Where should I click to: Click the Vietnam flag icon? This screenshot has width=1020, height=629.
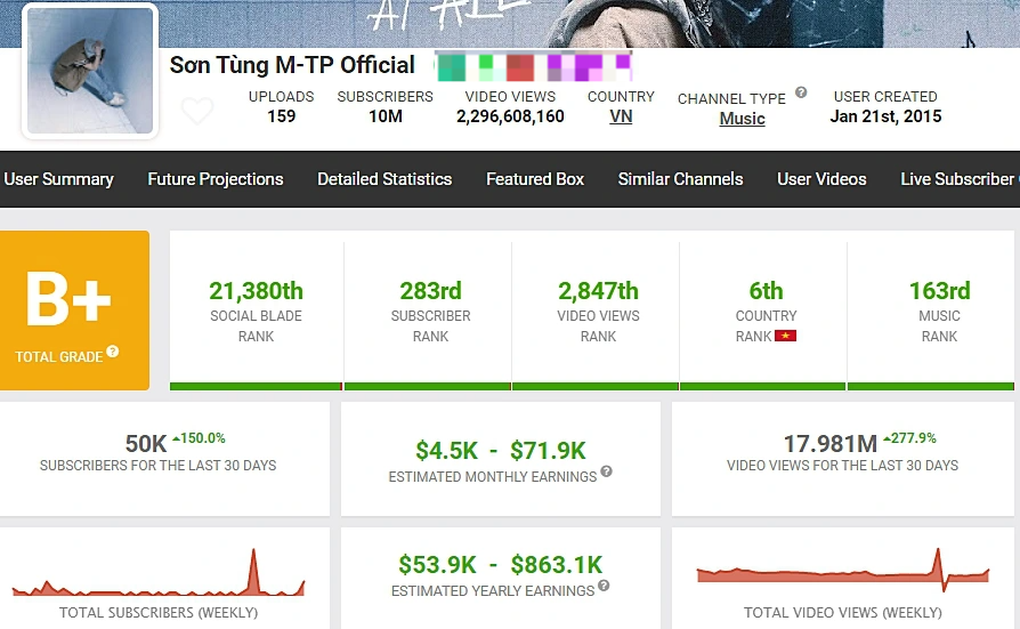coord(785,336)
